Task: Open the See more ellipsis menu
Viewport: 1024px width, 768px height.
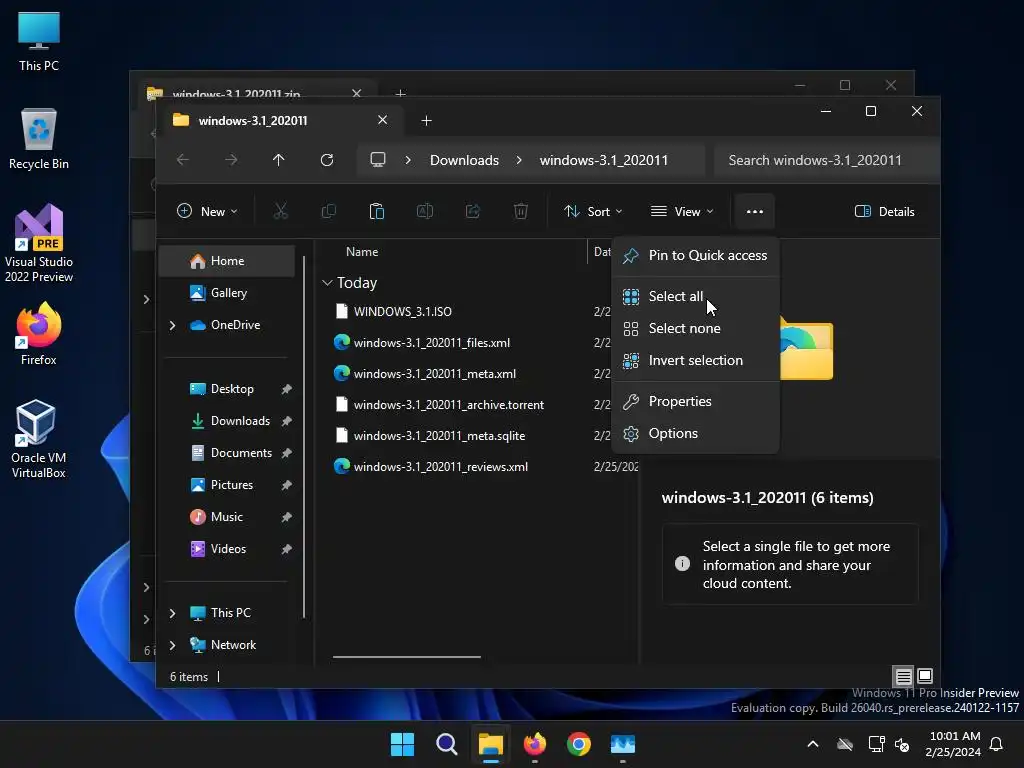Action: [754, 211]
